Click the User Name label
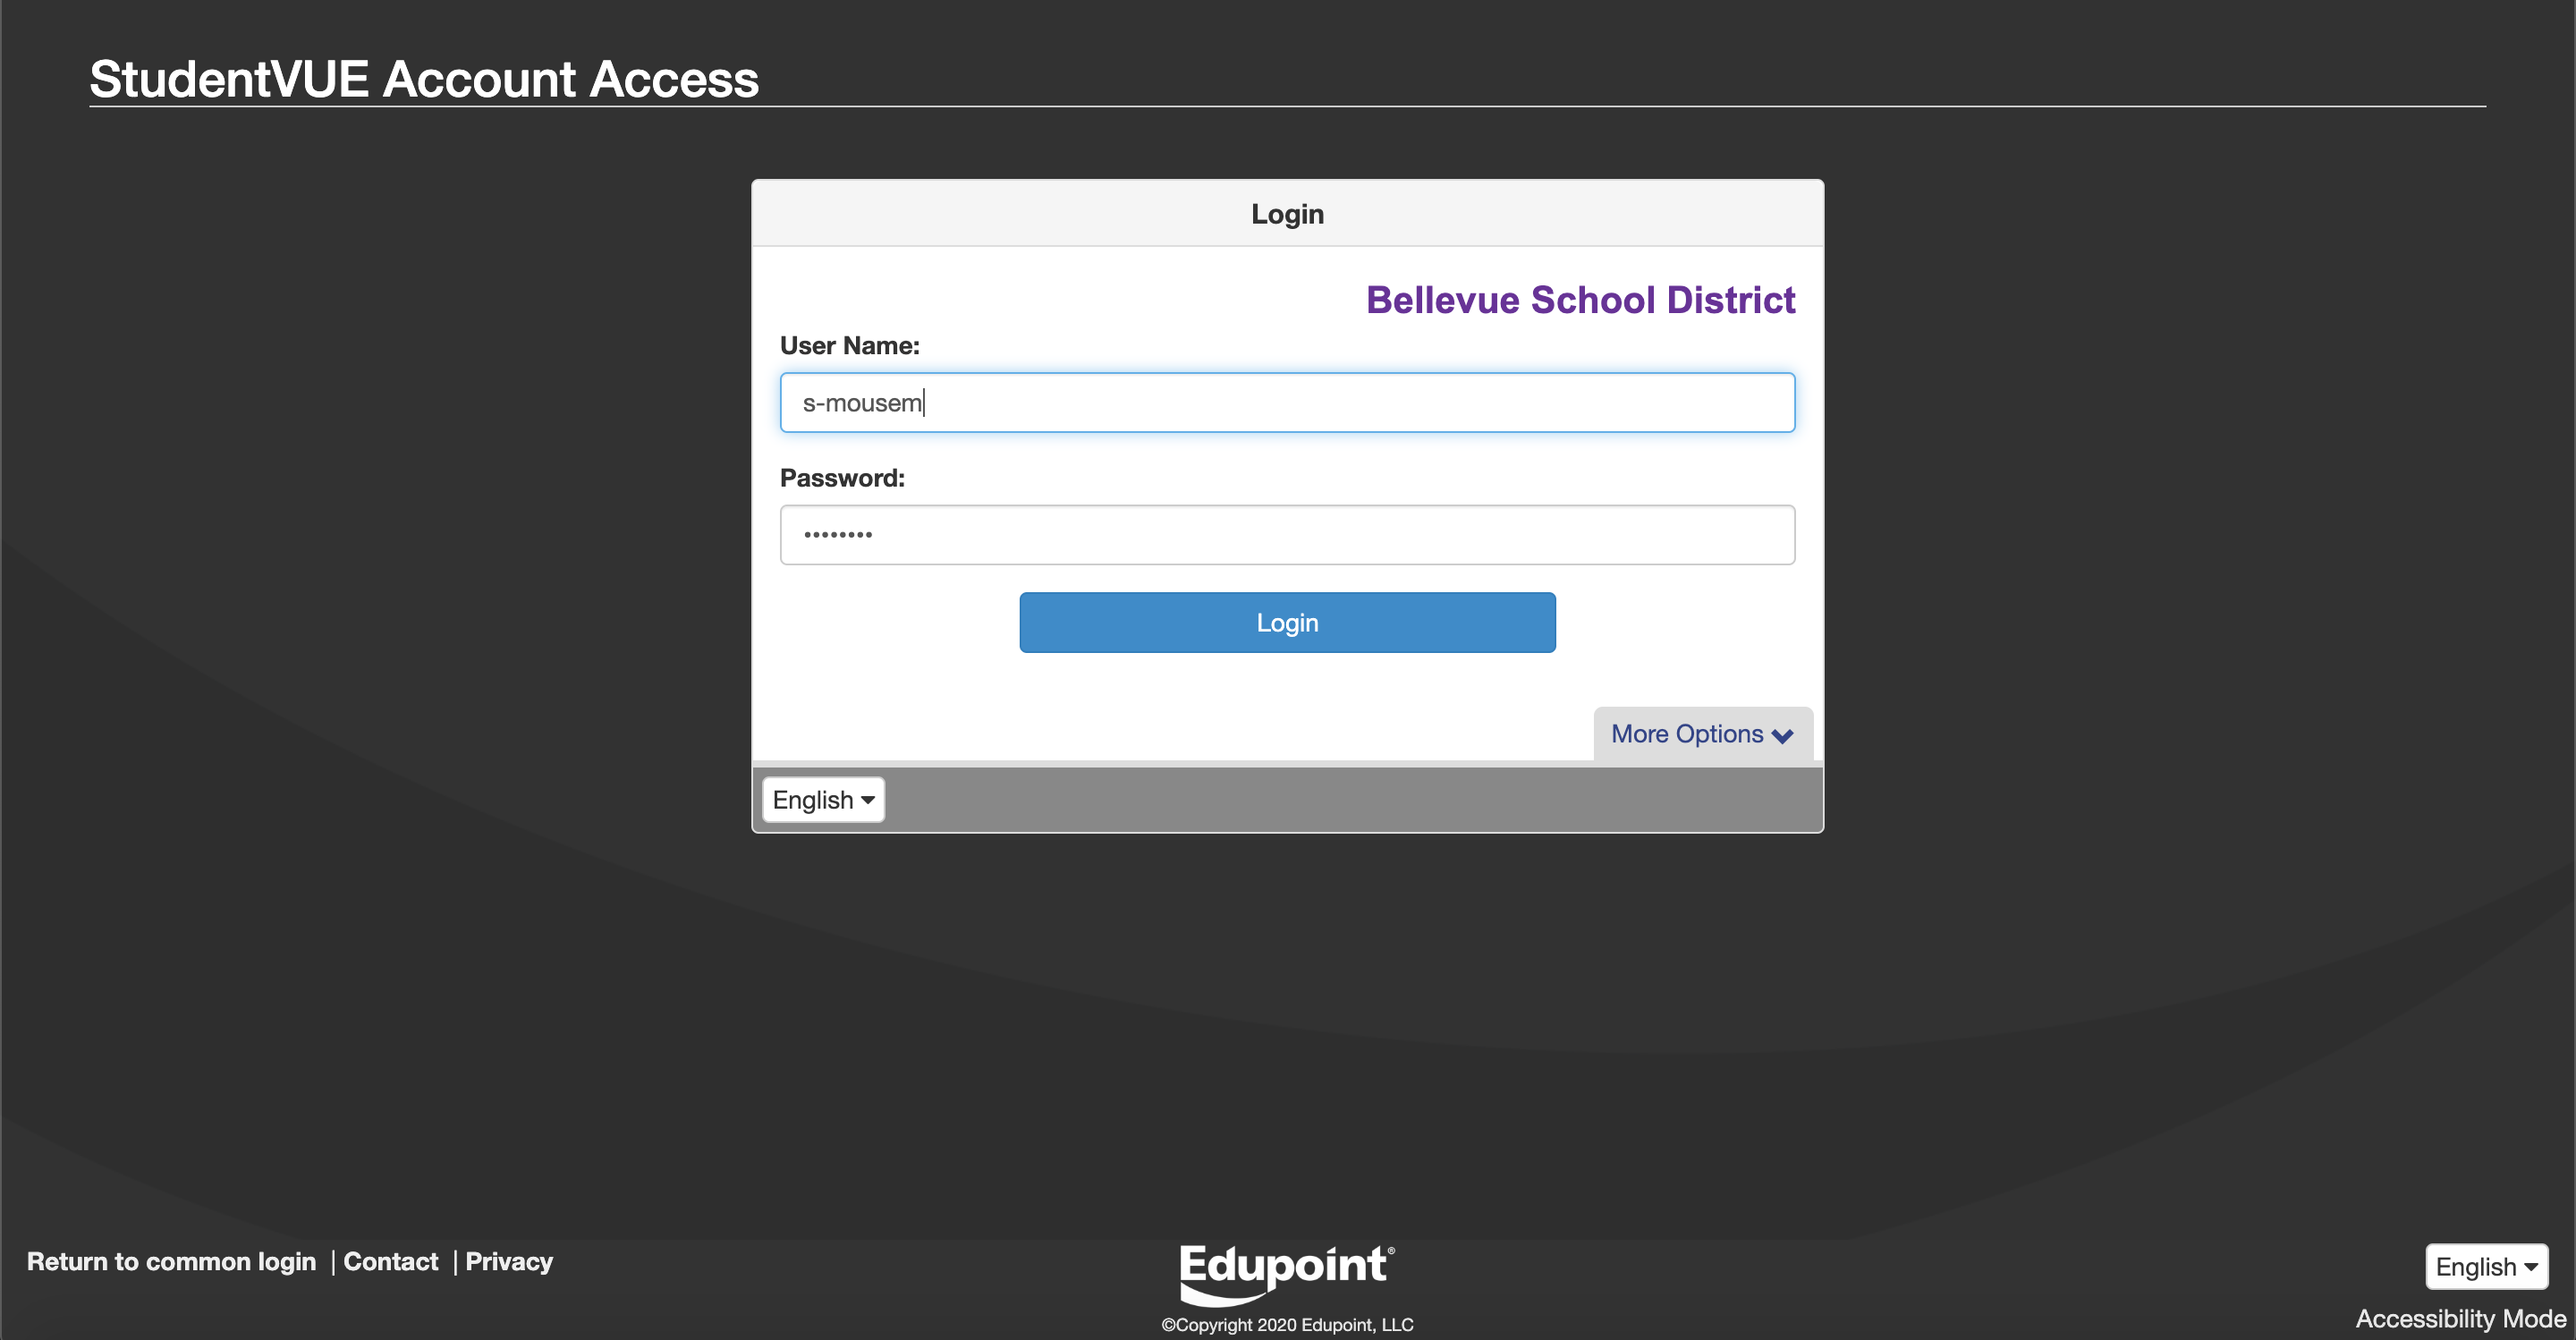The image size is (2576, 1340). [849, 346]
